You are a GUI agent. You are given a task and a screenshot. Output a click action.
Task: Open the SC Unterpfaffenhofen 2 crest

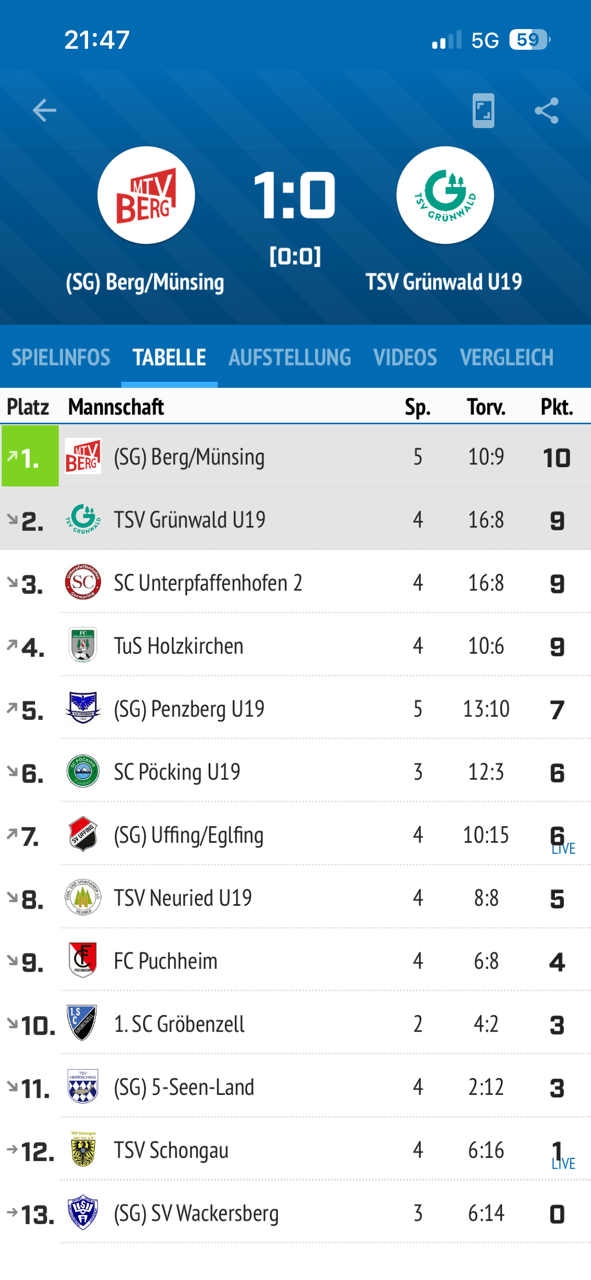click(83, 582)
